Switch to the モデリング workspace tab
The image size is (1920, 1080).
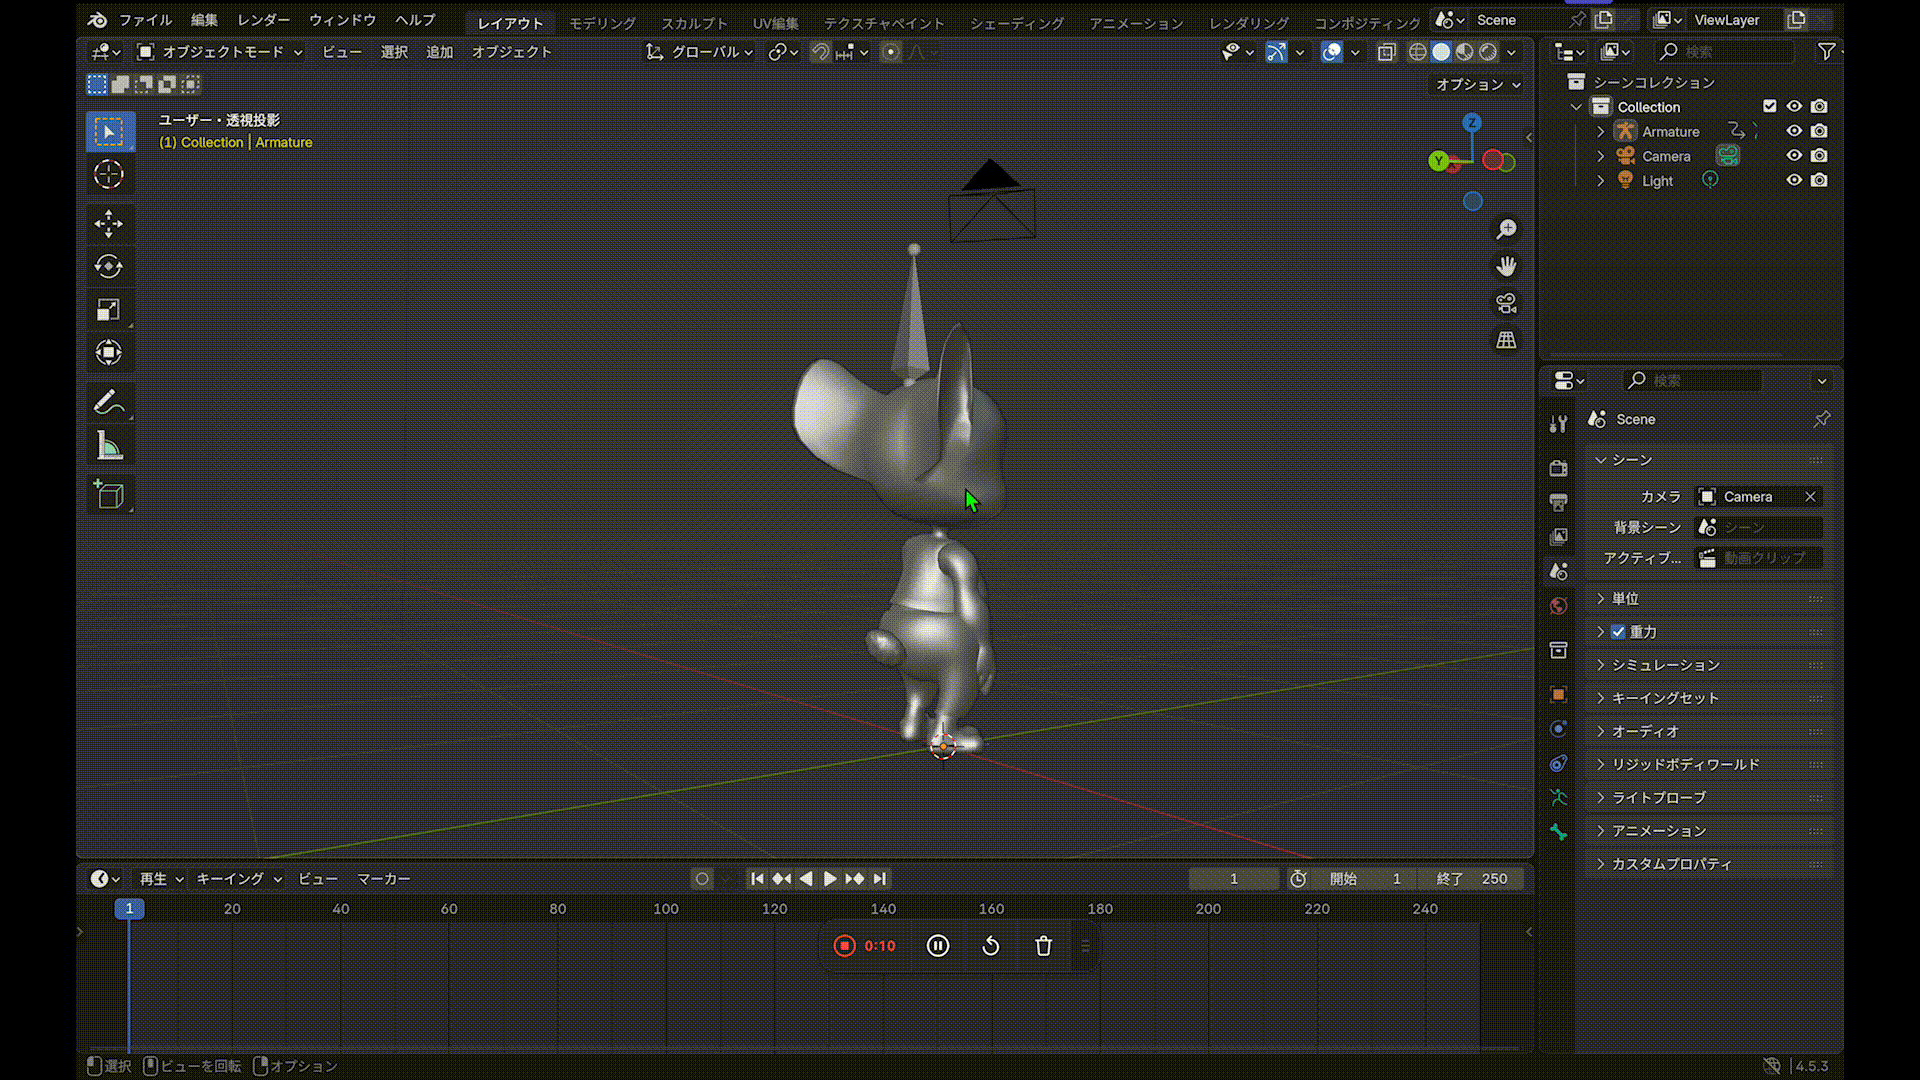click(x=602, y=23)
